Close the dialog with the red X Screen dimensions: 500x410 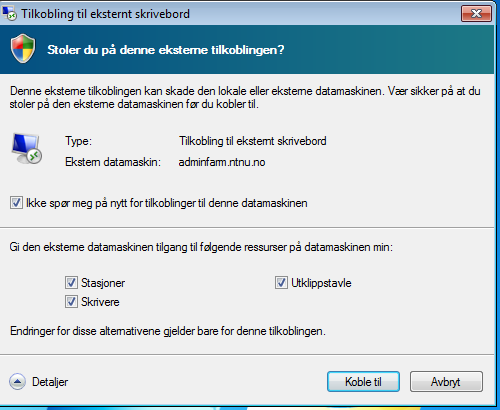(x=476, y=14)
